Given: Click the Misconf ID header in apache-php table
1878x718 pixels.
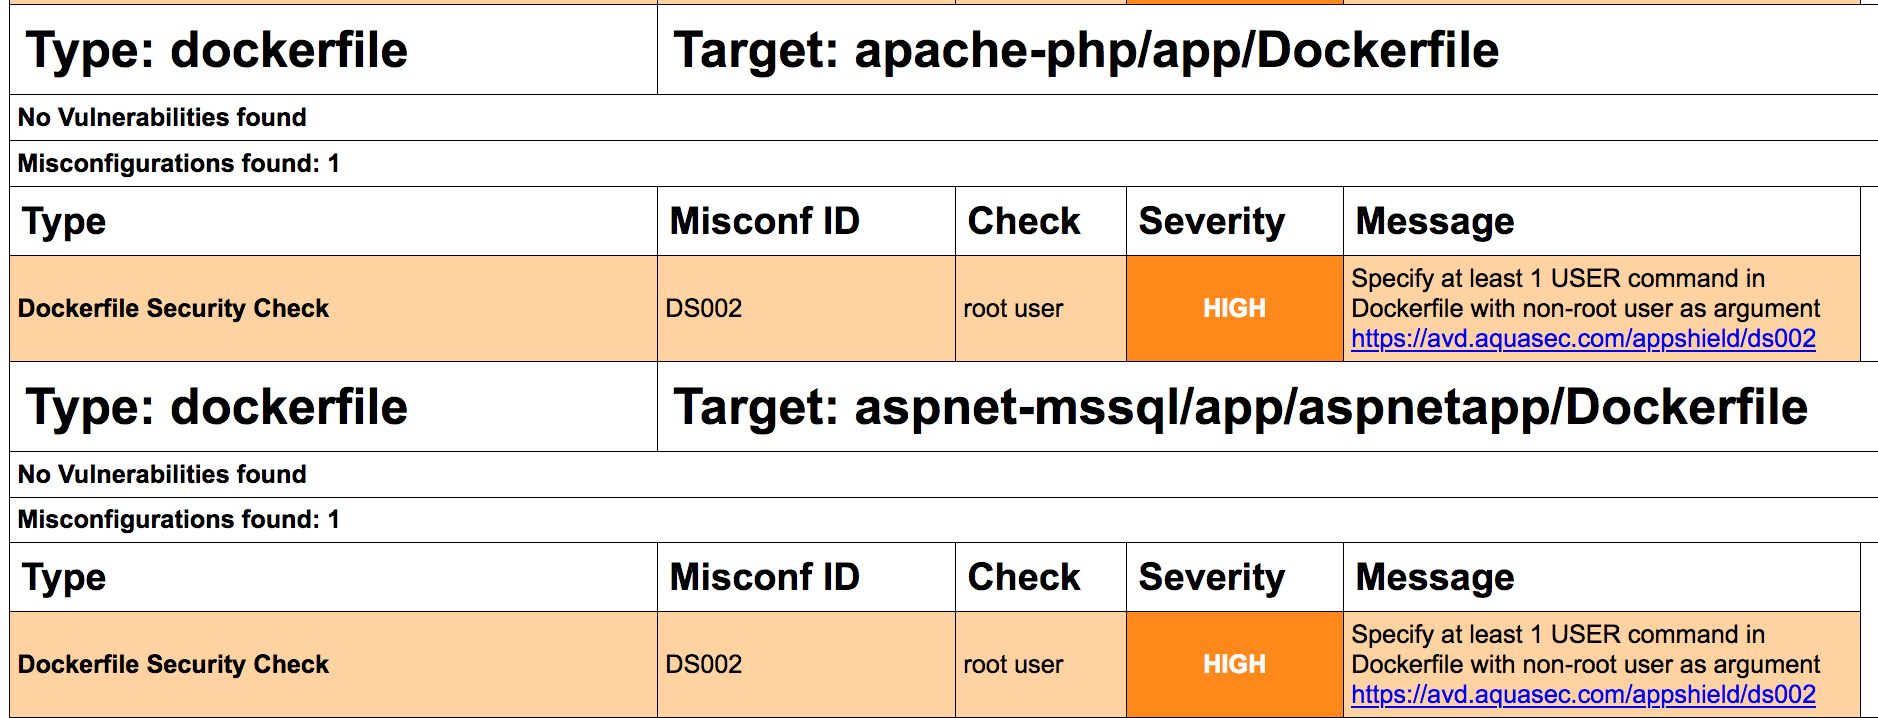Looking at the screenshot, I should [765, 222].
